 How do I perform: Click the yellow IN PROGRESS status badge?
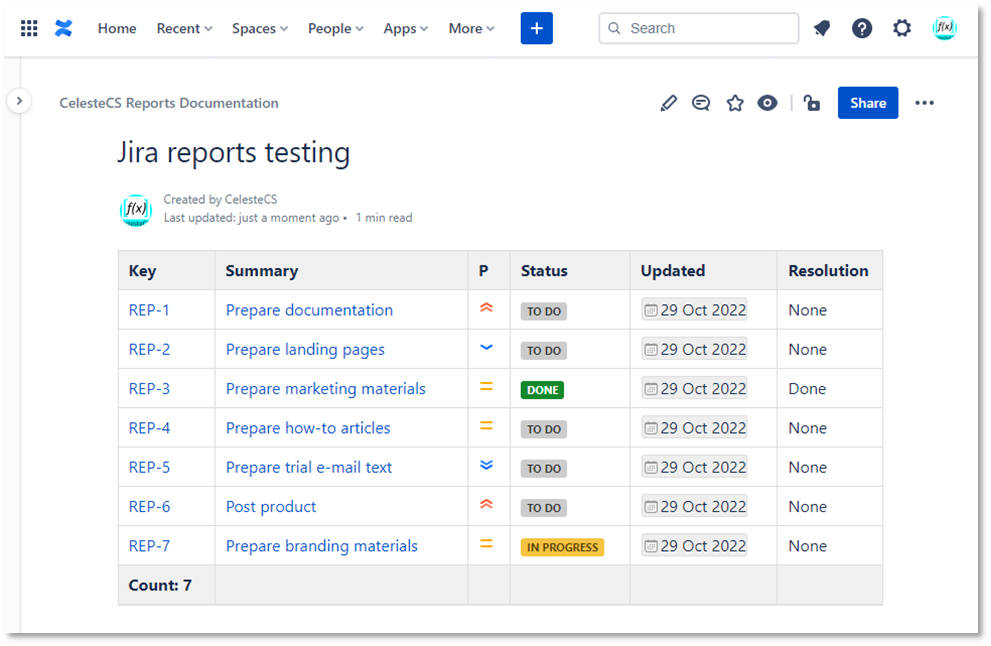click(x=562, y=547)
